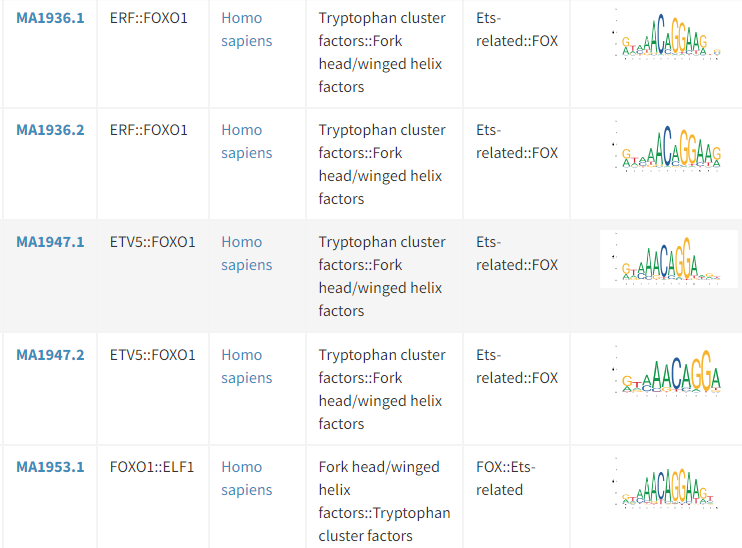Open the MA1947.2 matrix ID link
Image resolution: width=742 pixels, height=548 pixels.
(x=50, y=355)
